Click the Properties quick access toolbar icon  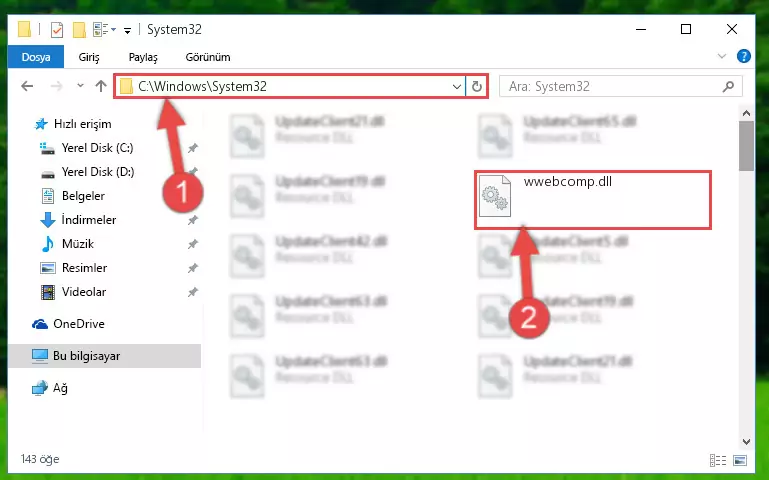[x=57, y=30]
